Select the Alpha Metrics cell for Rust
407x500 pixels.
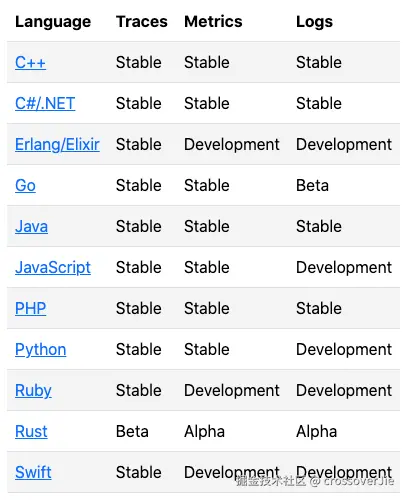pos(205,431)
